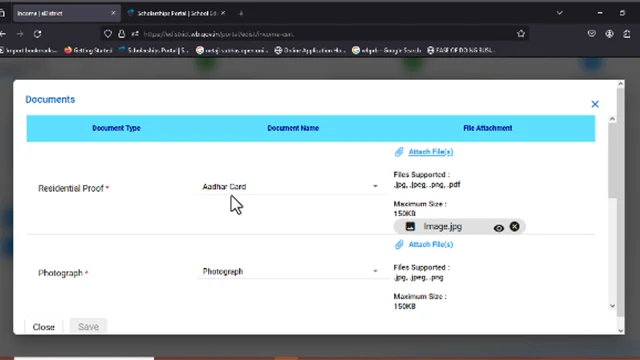This screenshot has width=640, height=360.
Task: Go forward to the next page
Action: pyautogui.click(x=20, y=34)
